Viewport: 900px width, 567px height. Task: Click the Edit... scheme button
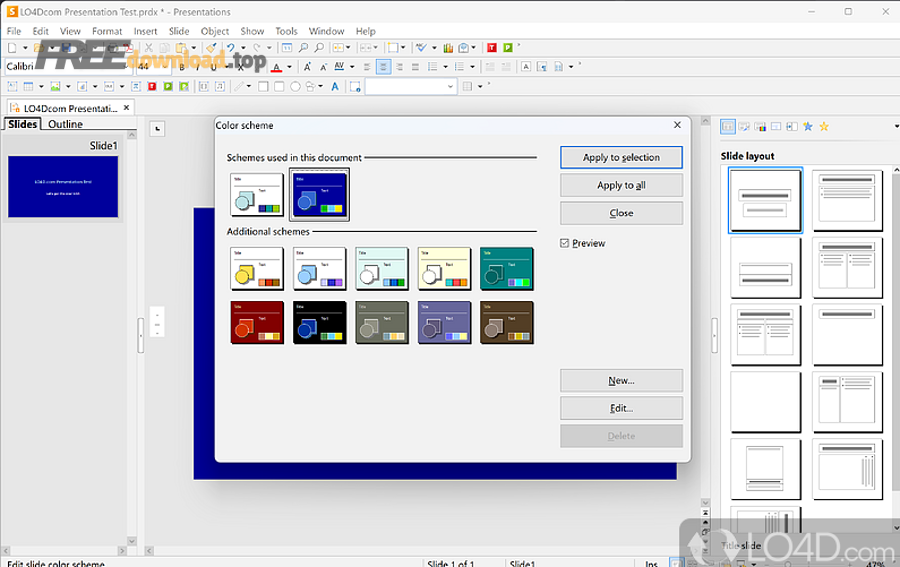click(621, 408)
